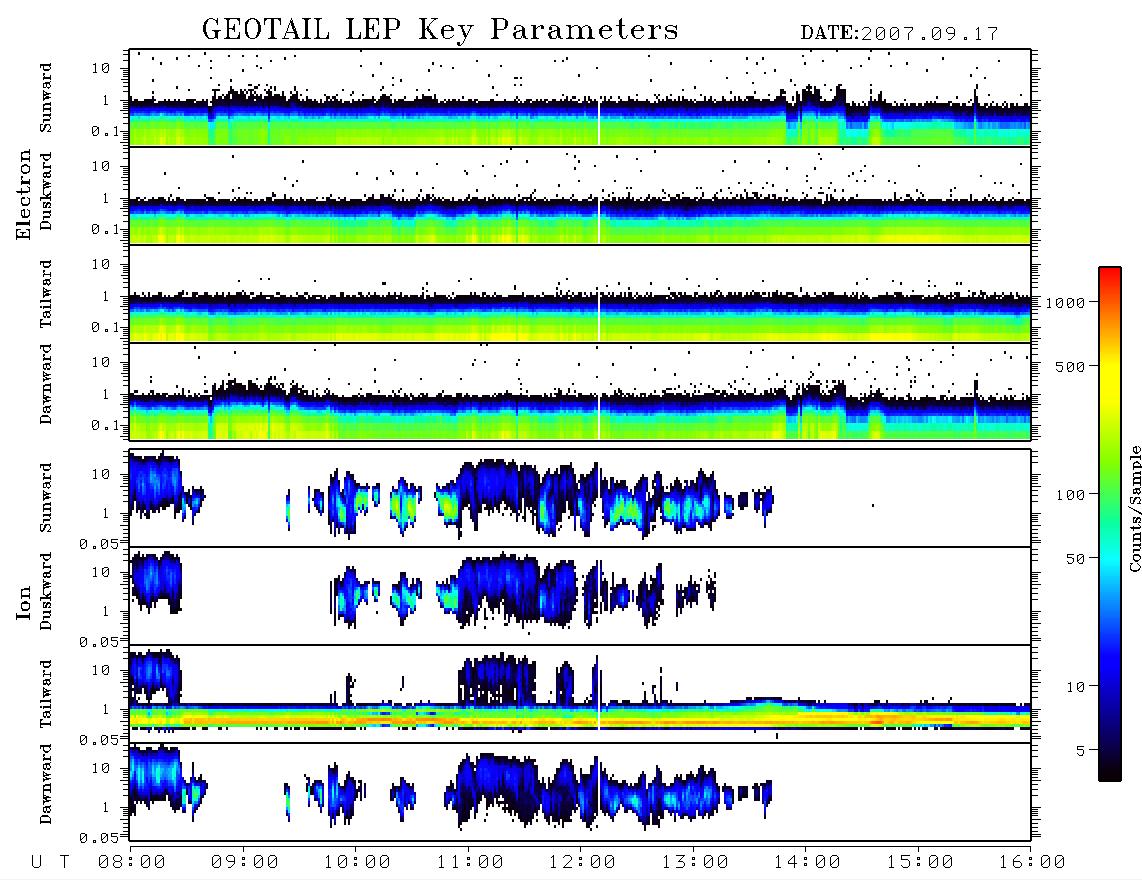Select the Electron "Duskward" axis label
Viewport: 1142px width, 880px height.
tap(46, 191)
